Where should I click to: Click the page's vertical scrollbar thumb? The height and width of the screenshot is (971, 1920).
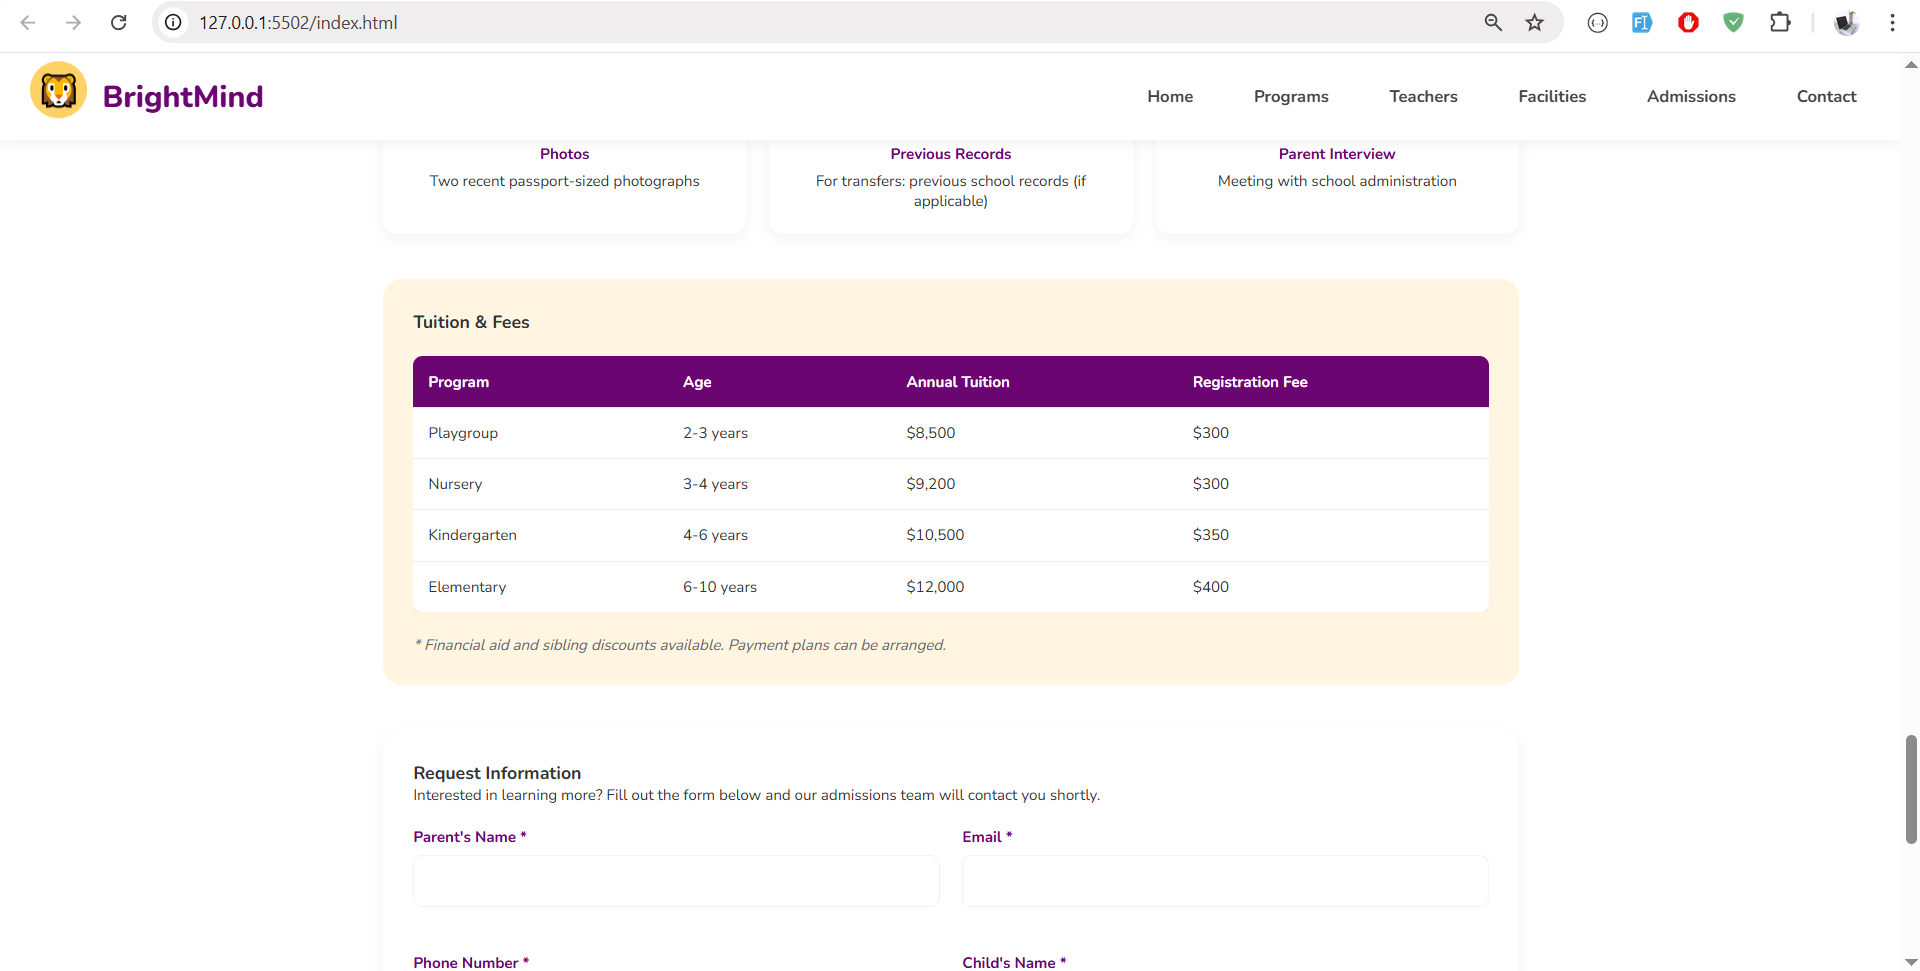click(x=1911, y=789)
